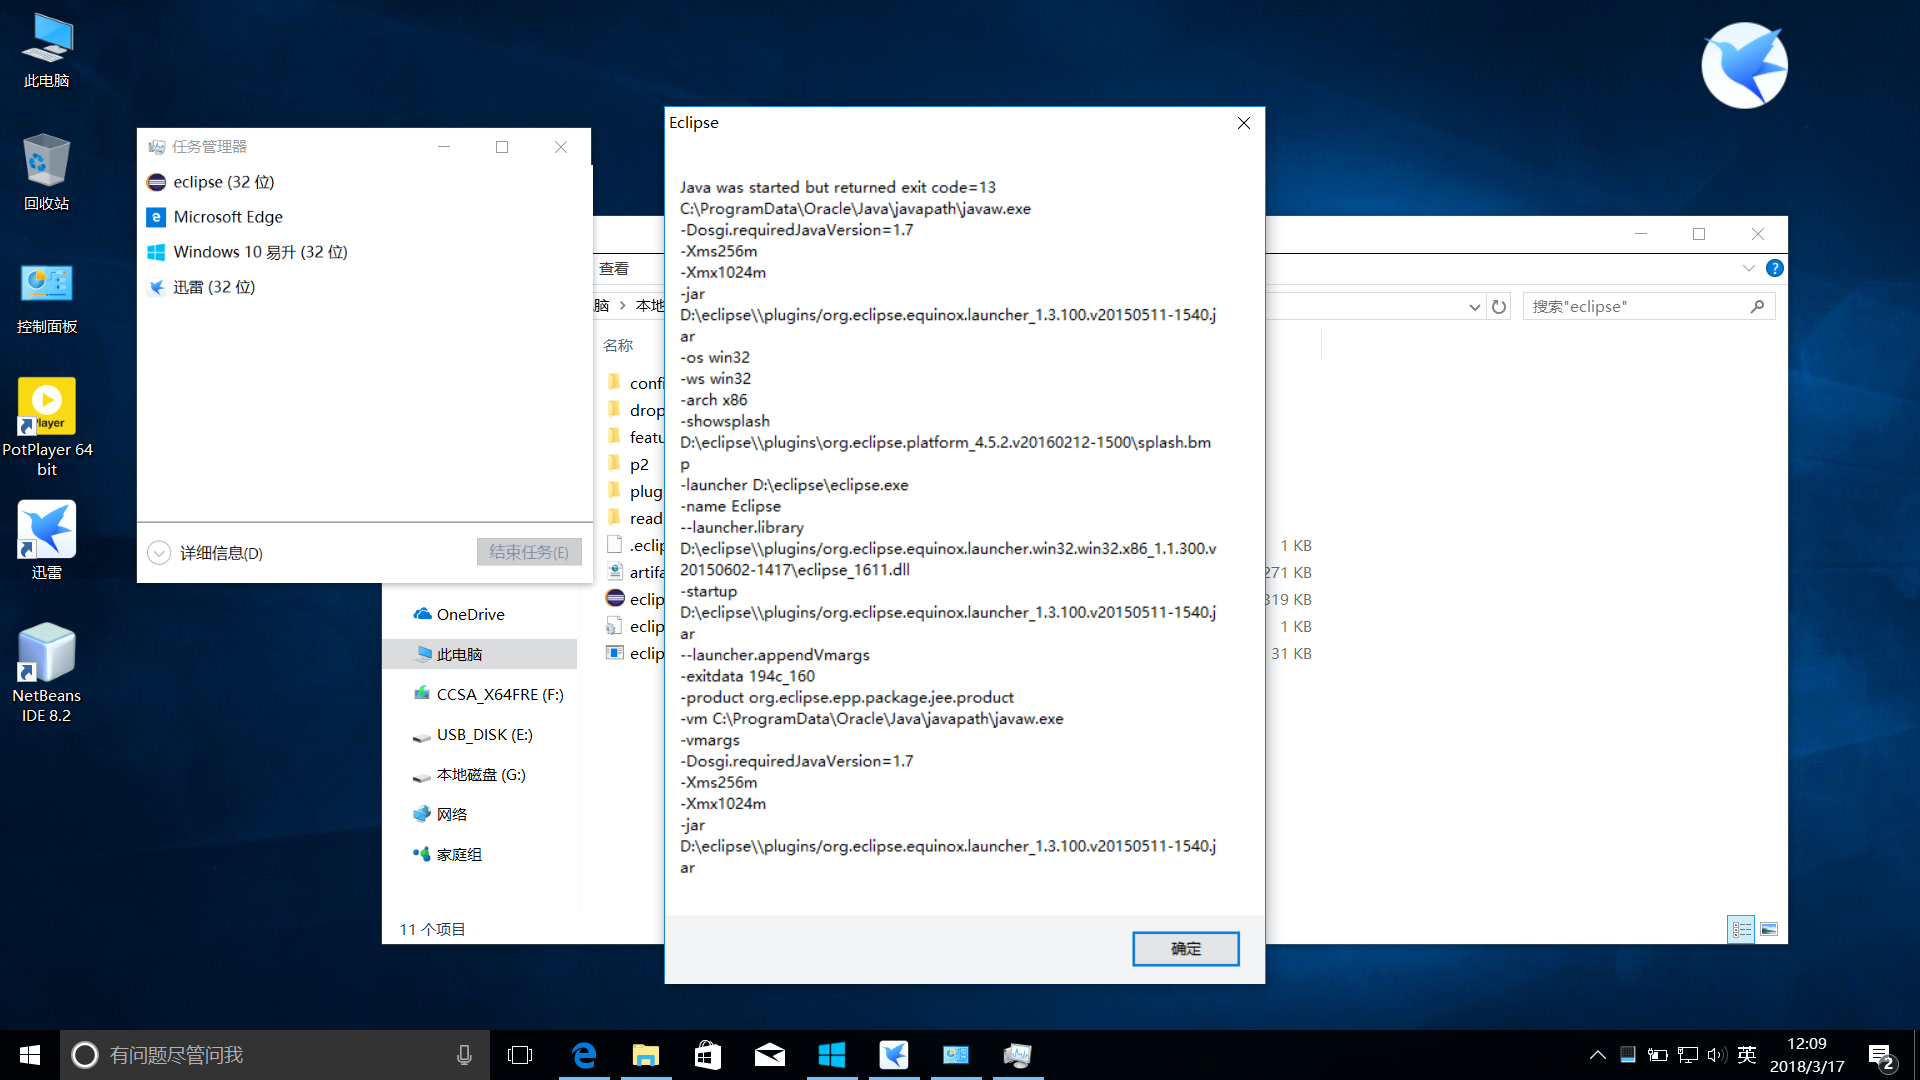Open Windows 10 易升 from taskbar

(832, 1055)
